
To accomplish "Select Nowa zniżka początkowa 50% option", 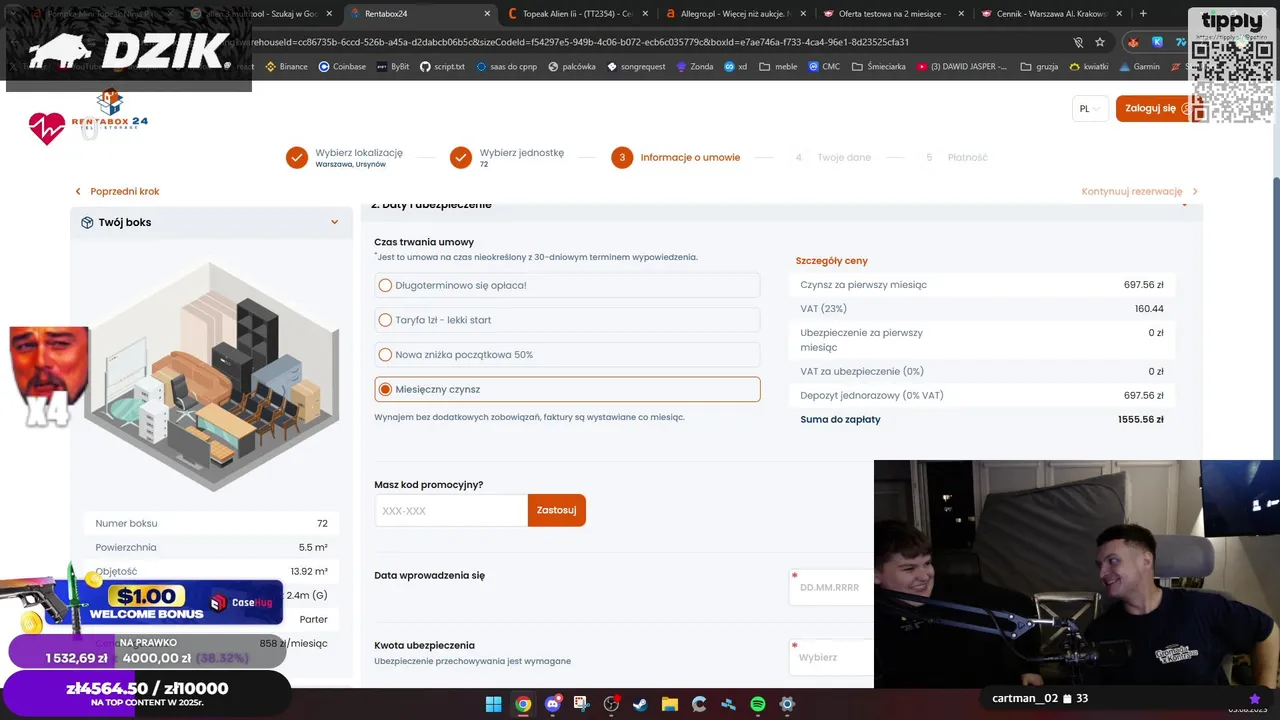I will (567, 355).
